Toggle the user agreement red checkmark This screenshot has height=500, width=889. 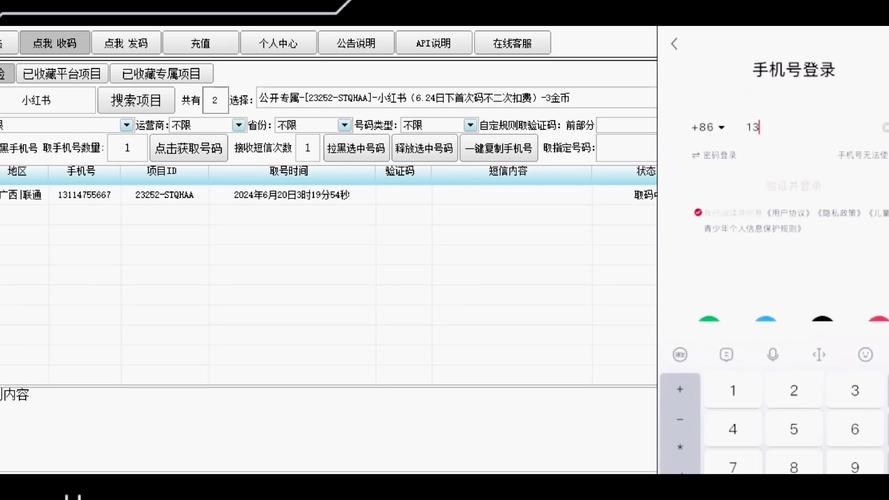pos(698,213)
